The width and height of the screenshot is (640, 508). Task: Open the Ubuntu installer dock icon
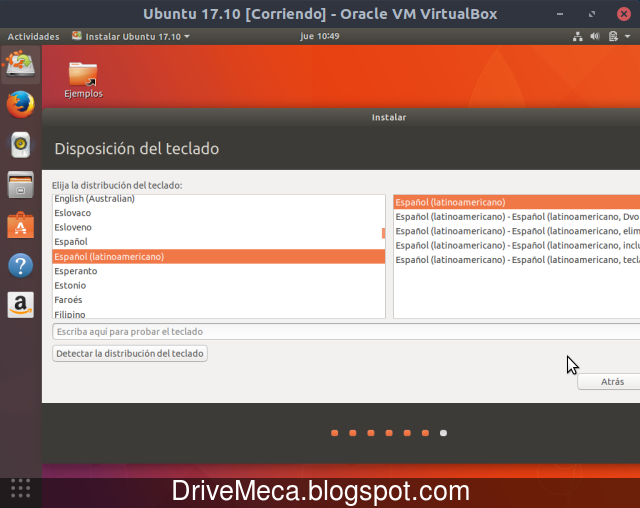pyautogui.click(x=20, y=64)
